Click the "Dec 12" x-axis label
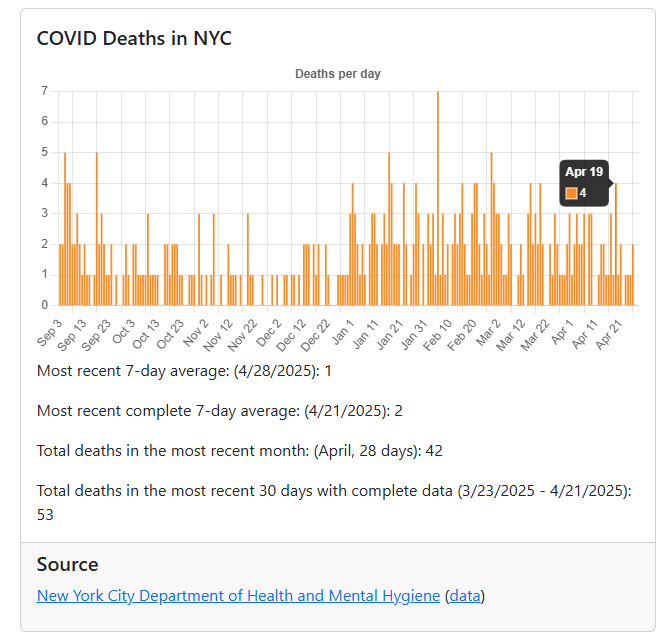The image size is (666, 639). tap(293, 334)
